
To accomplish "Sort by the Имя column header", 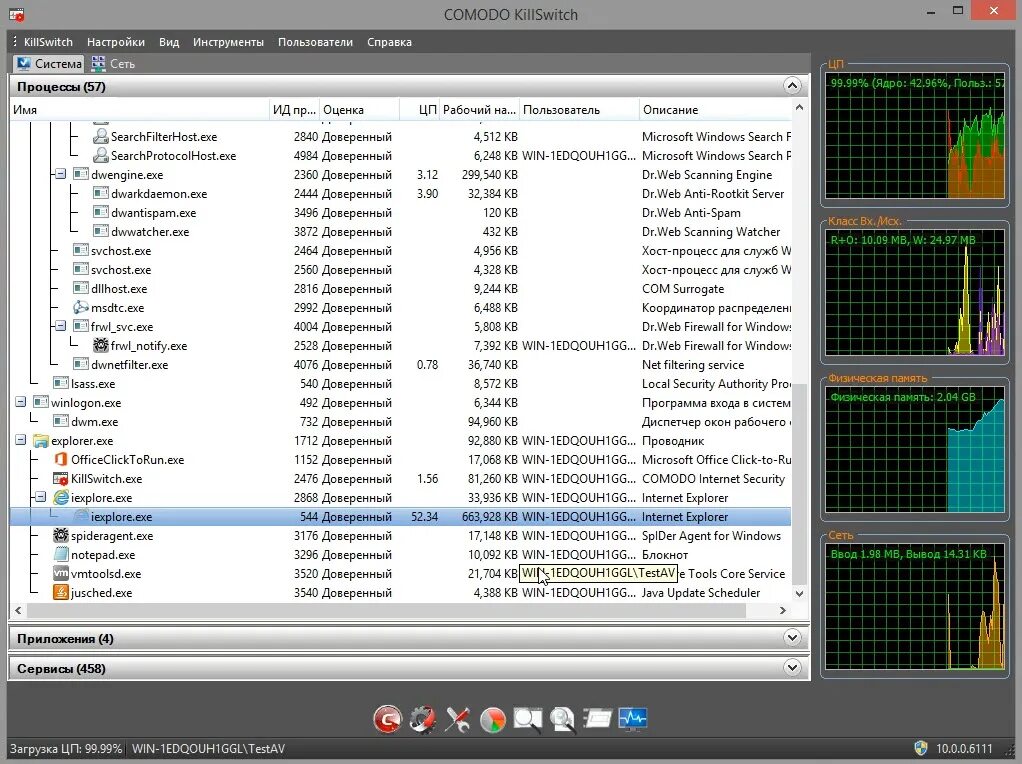I will click(x=139, y=110).
